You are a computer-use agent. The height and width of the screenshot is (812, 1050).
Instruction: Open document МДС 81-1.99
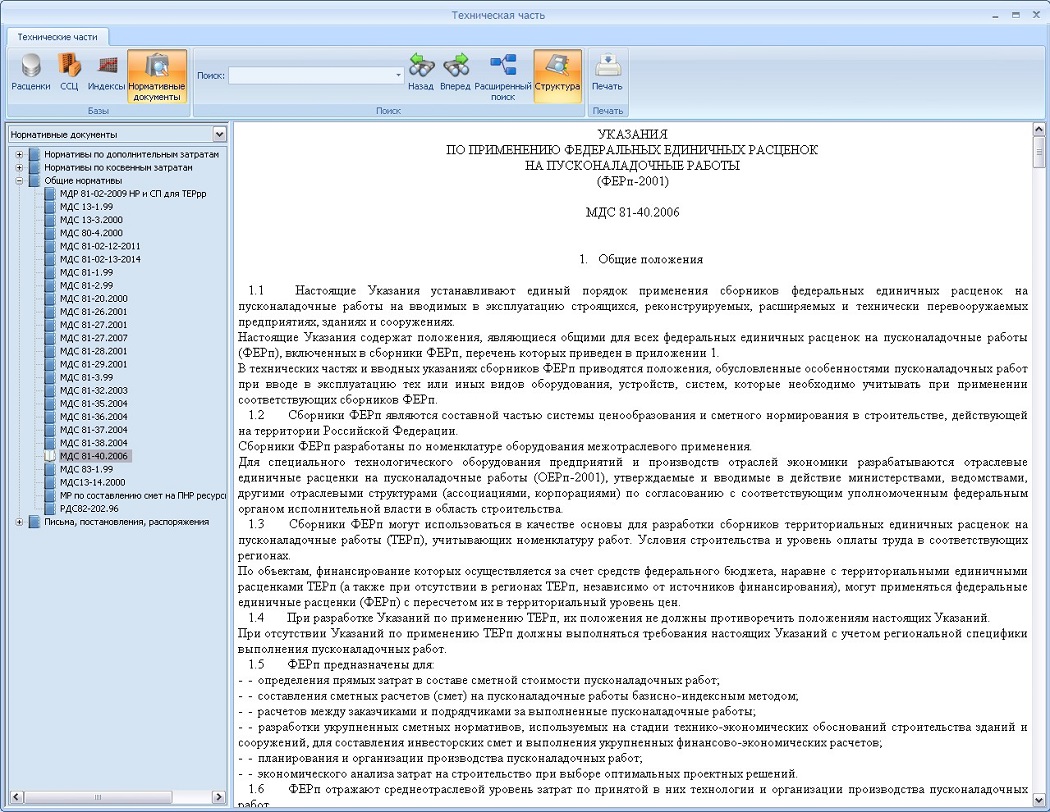(x=86, y=272)
